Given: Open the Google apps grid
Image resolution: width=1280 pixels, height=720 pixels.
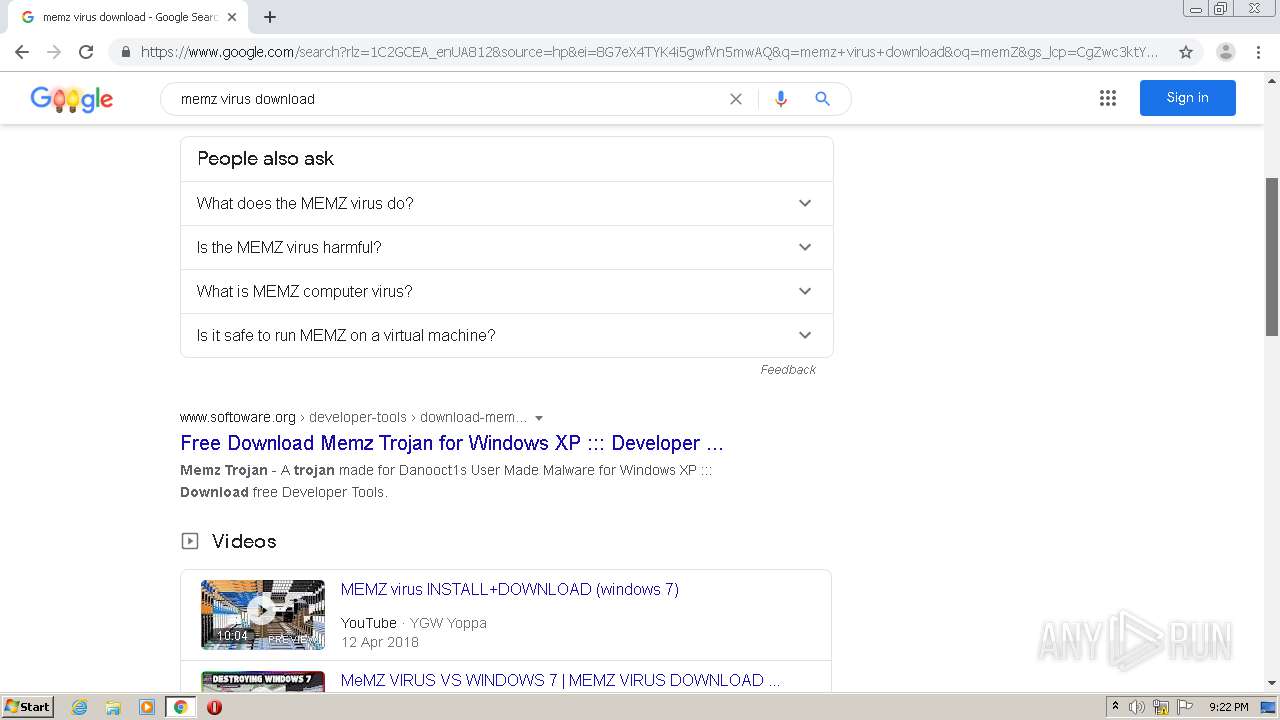Looking at the screenshot, I should pyautogui.click(x=1108, y=98).
